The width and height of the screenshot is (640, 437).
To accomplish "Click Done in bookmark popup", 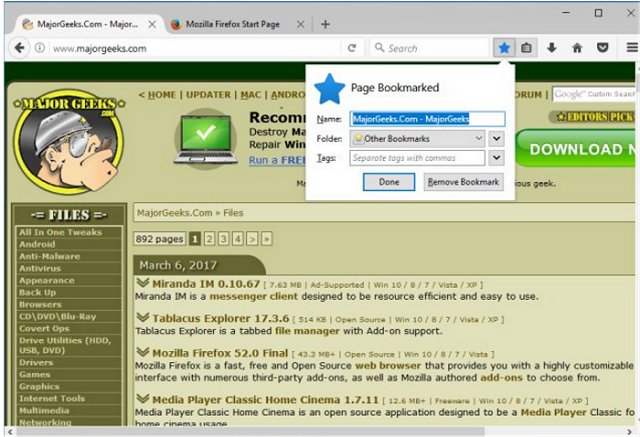I will pyautogui.click(x=389, y=182).
